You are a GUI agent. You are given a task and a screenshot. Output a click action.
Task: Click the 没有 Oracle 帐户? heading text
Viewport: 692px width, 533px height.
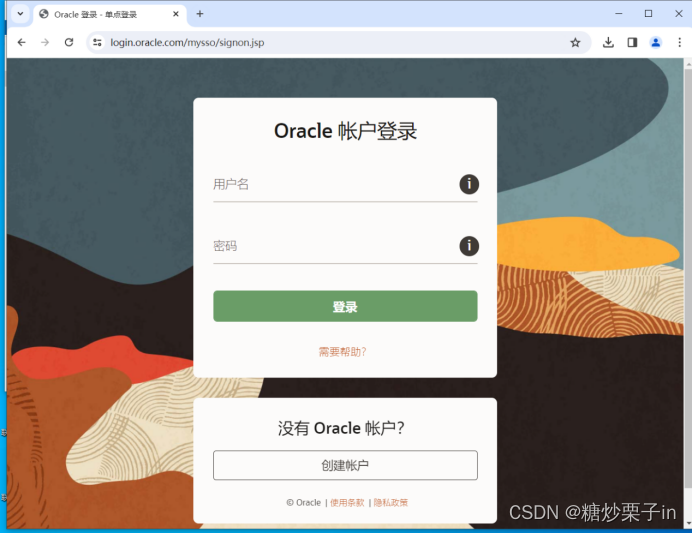tap(341, 428)
